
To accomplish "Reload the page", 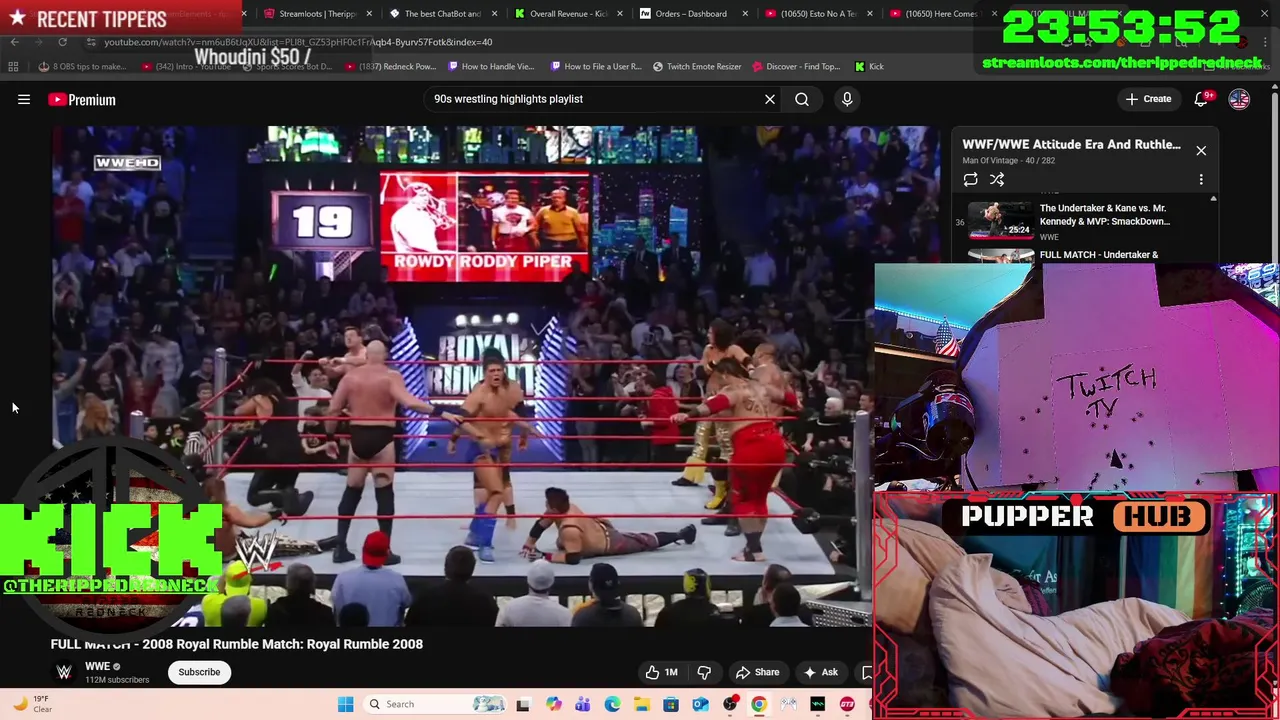I will [62, 42].
